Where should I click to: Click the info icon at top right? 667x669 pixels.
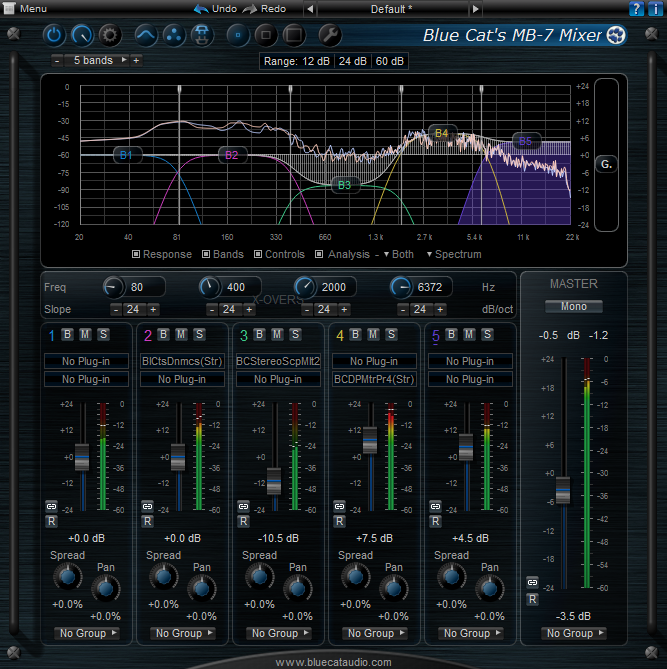[653, 9]
